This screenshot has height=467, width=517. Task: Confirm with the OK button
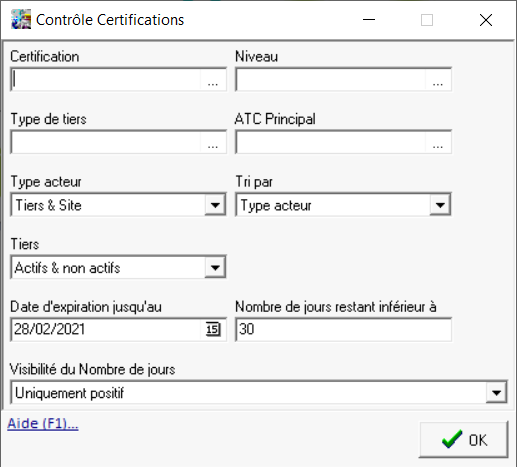[464, 440]
